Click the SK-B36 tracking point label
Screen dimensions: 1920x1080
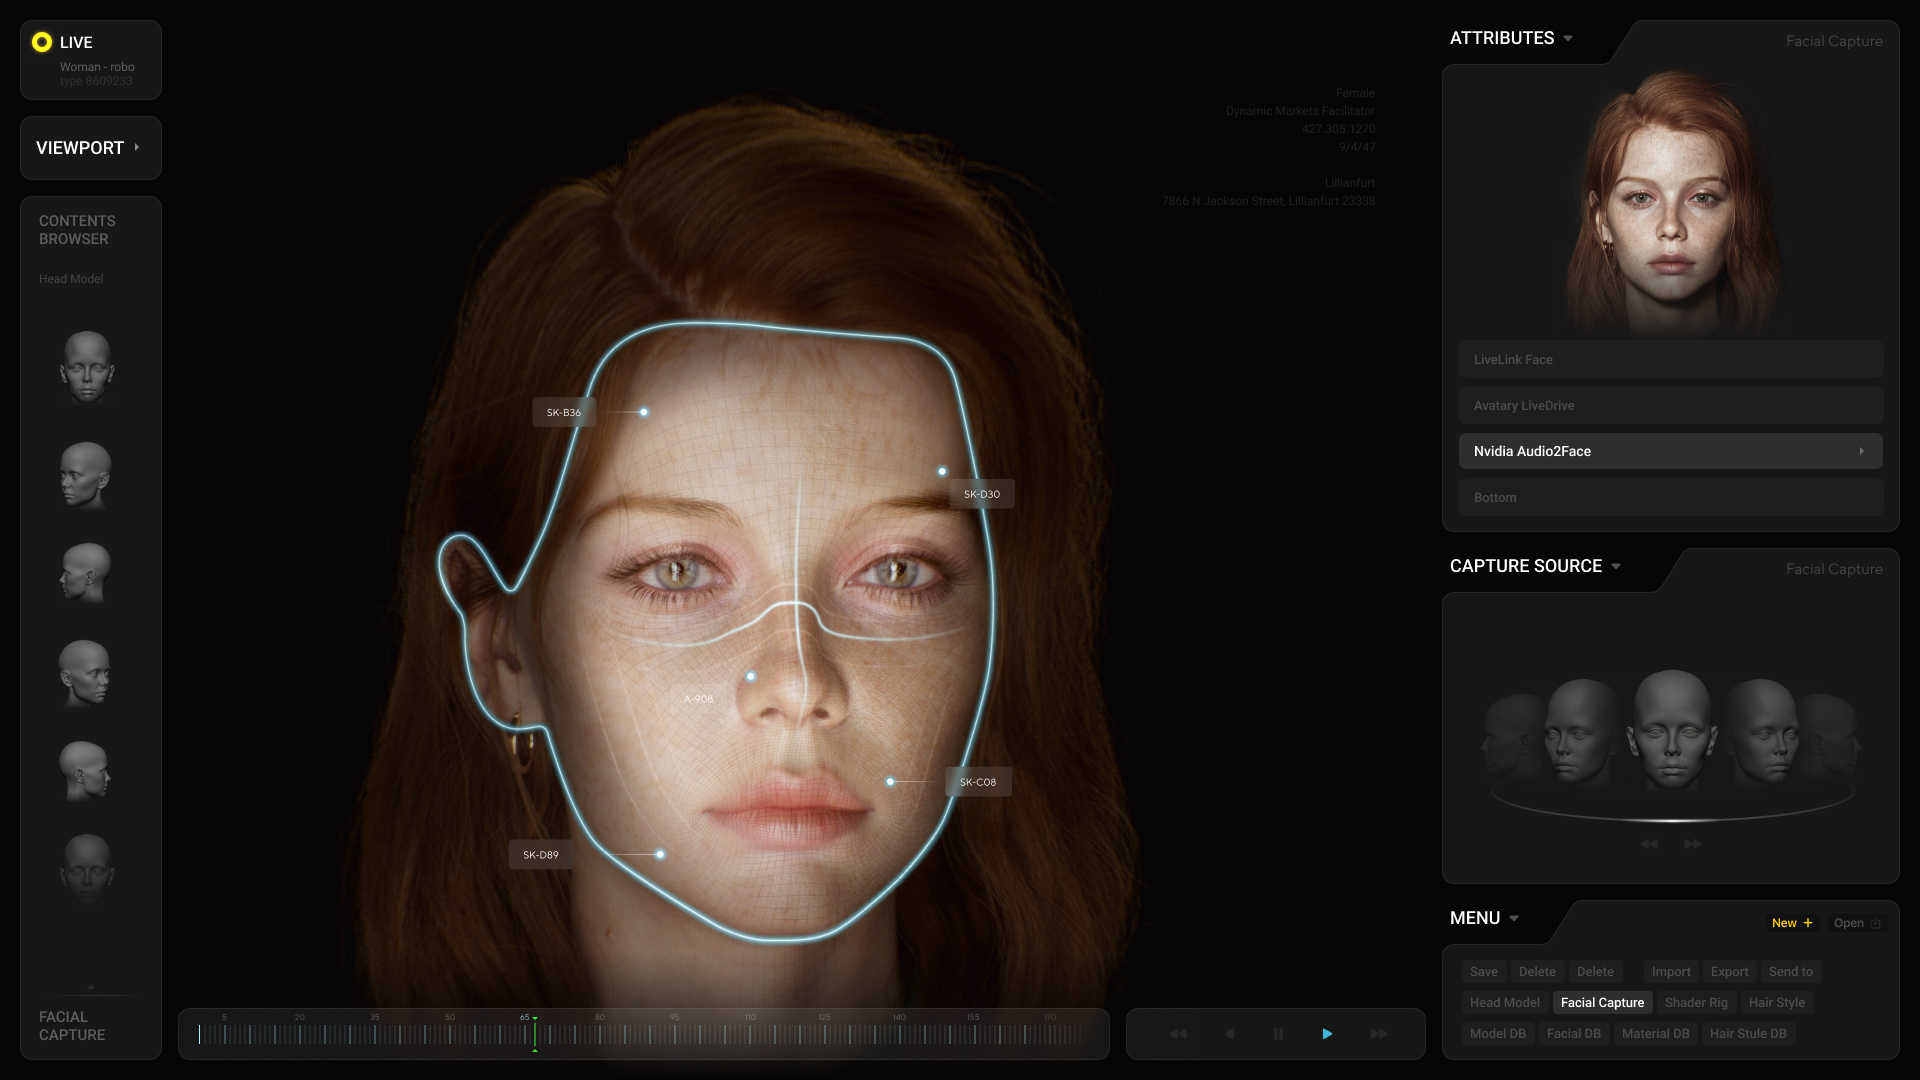pyautogui.click(x=564, y=412)
